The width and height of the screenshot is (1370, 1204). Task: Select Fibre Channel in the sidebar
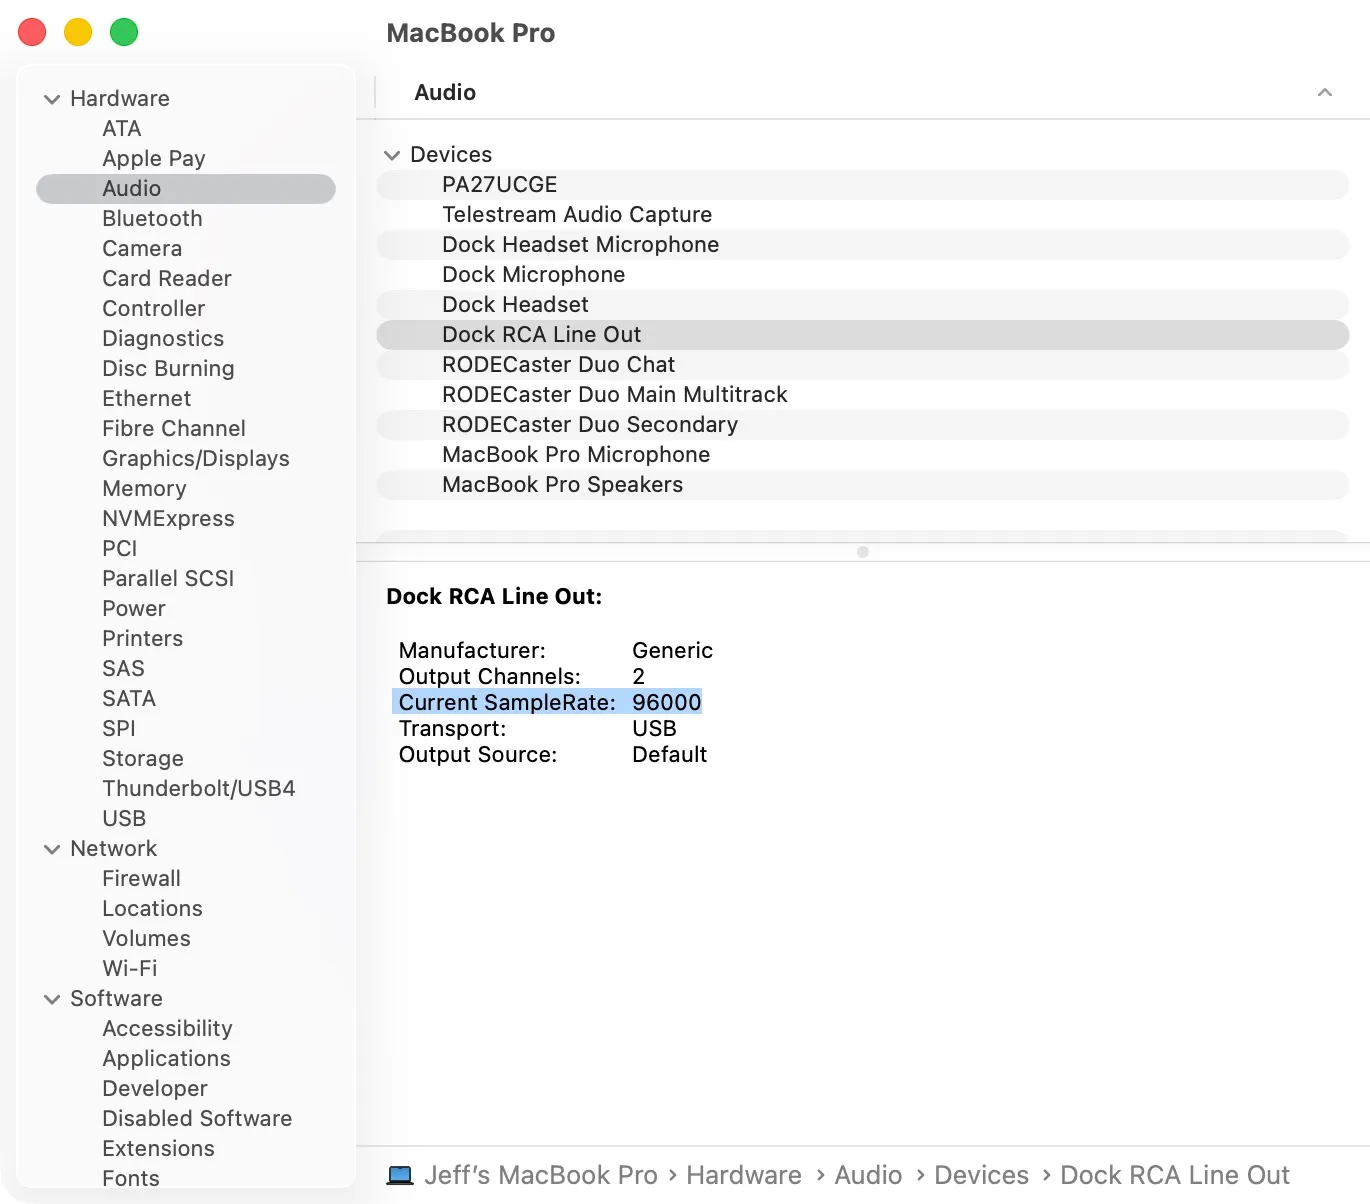click(174, 429)
